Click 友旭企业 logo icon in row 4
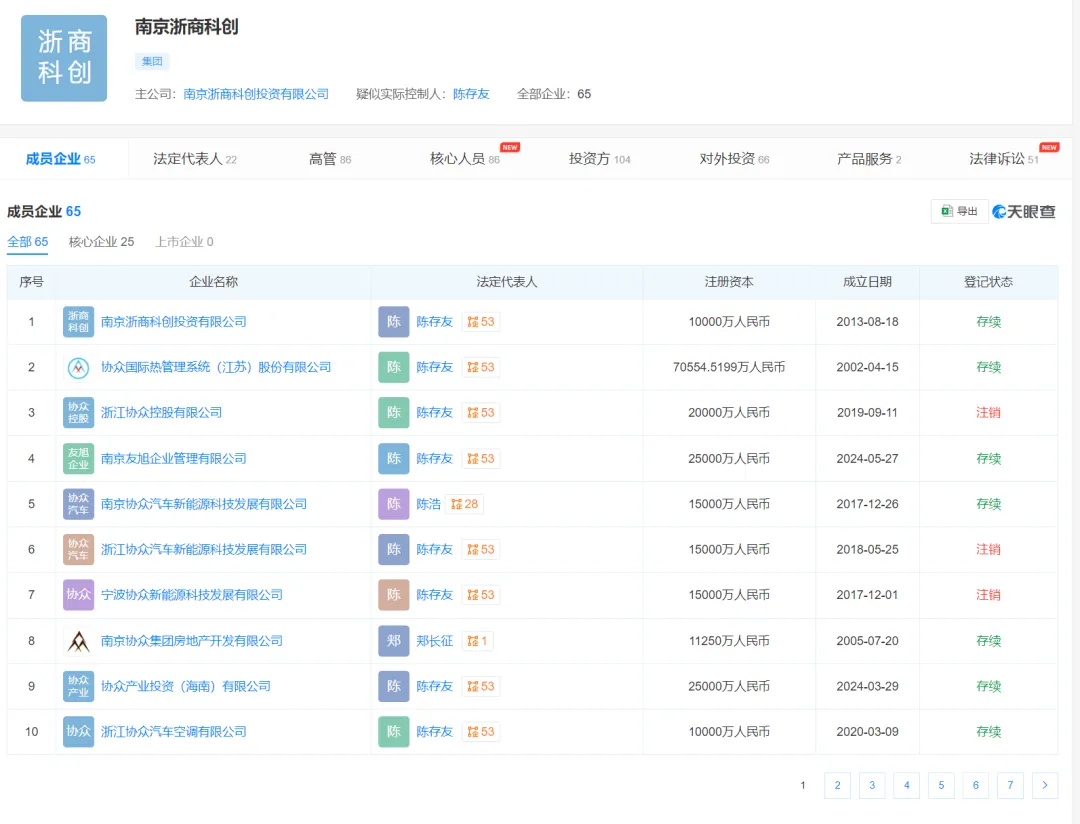Image resolution: width=1080 pixels, height=824 pixels. 79,458
